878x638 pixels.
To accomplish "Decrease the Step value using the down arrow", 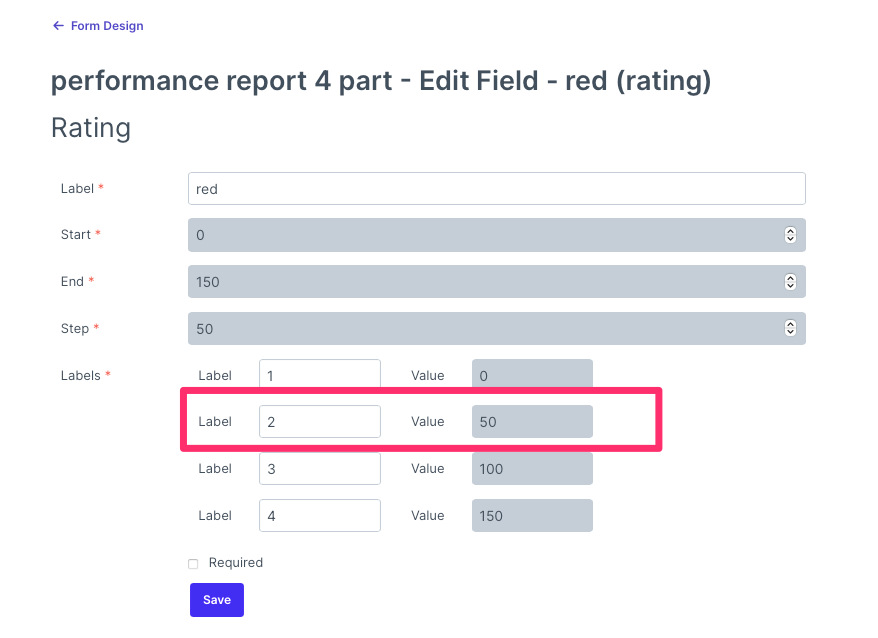I will pyautogui.click(x=790, y=332).
